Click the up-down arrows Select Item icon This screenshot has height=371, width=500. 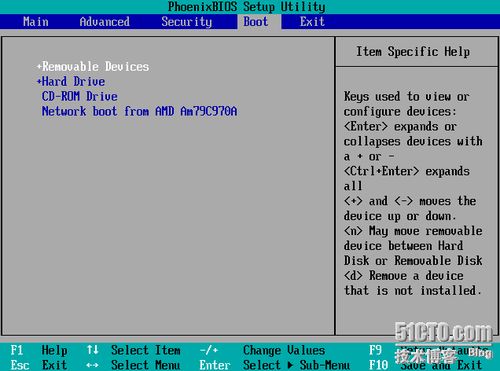coord(92,350)
